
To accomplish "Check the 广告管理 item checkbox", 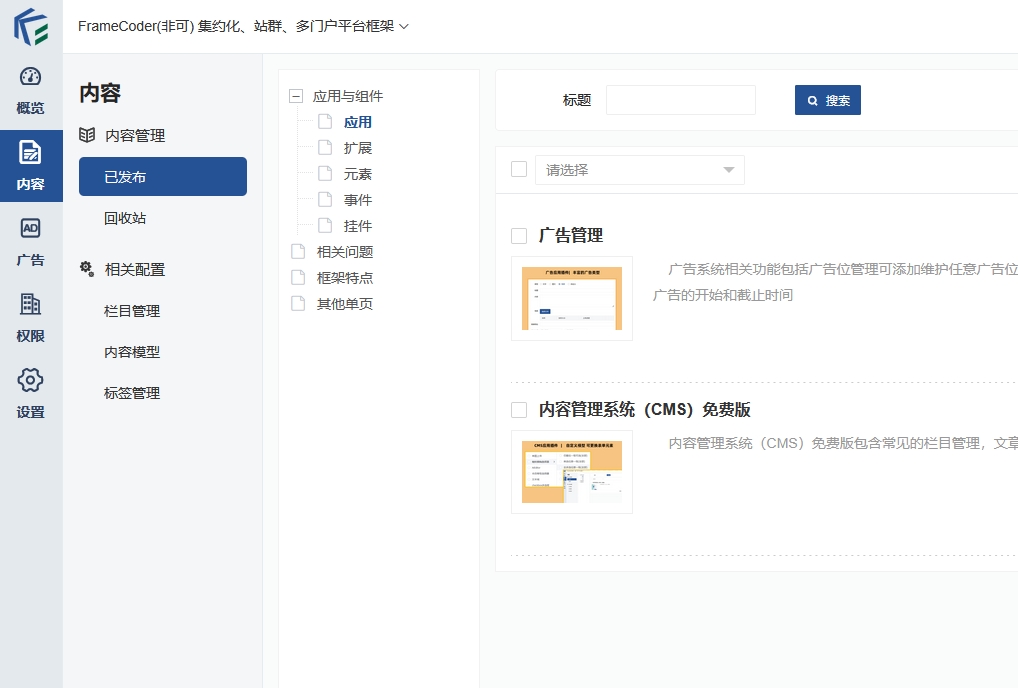I will pyautogui.click(x=519, y=236).
